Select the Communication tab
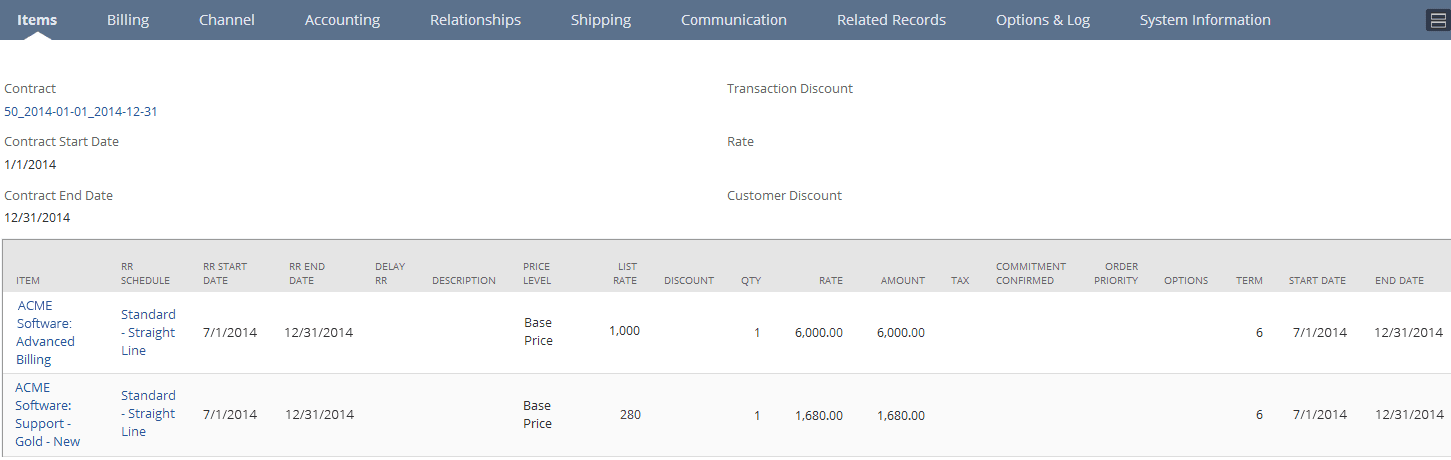 click(734, 20)
